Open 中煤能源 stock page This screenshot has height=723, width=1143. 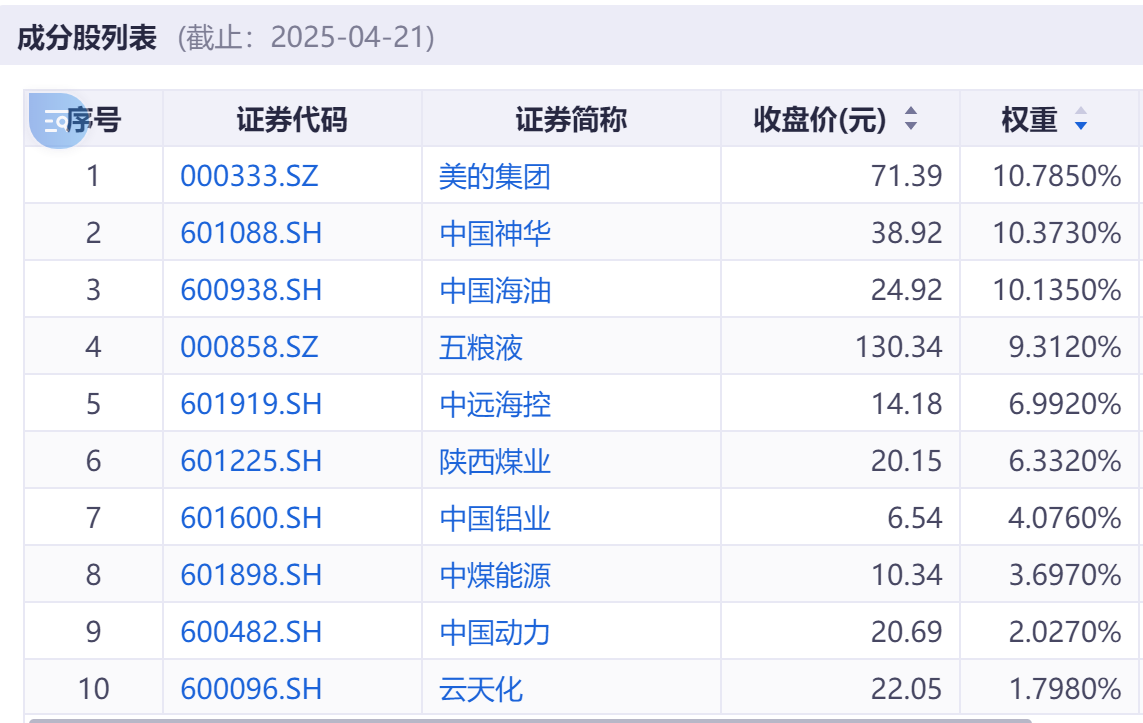click(495, 575)
